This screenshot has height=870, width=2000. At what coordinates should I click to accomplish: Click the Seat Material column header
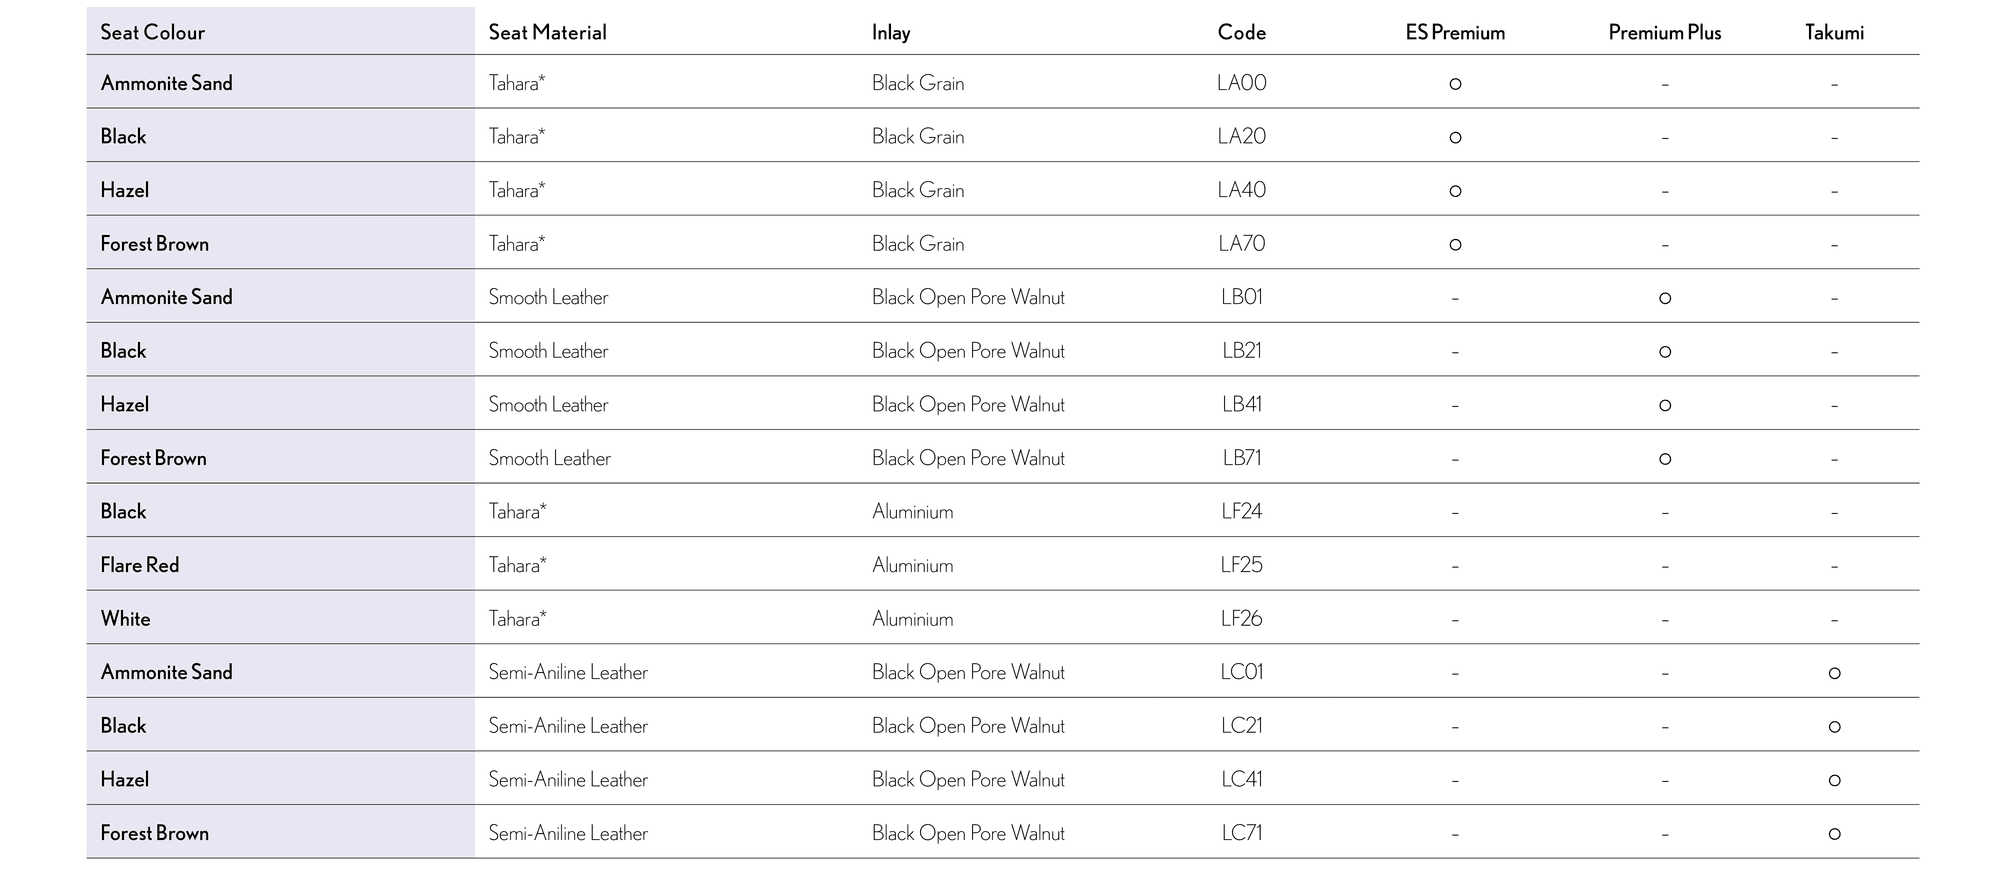click(x=547, y=32)
